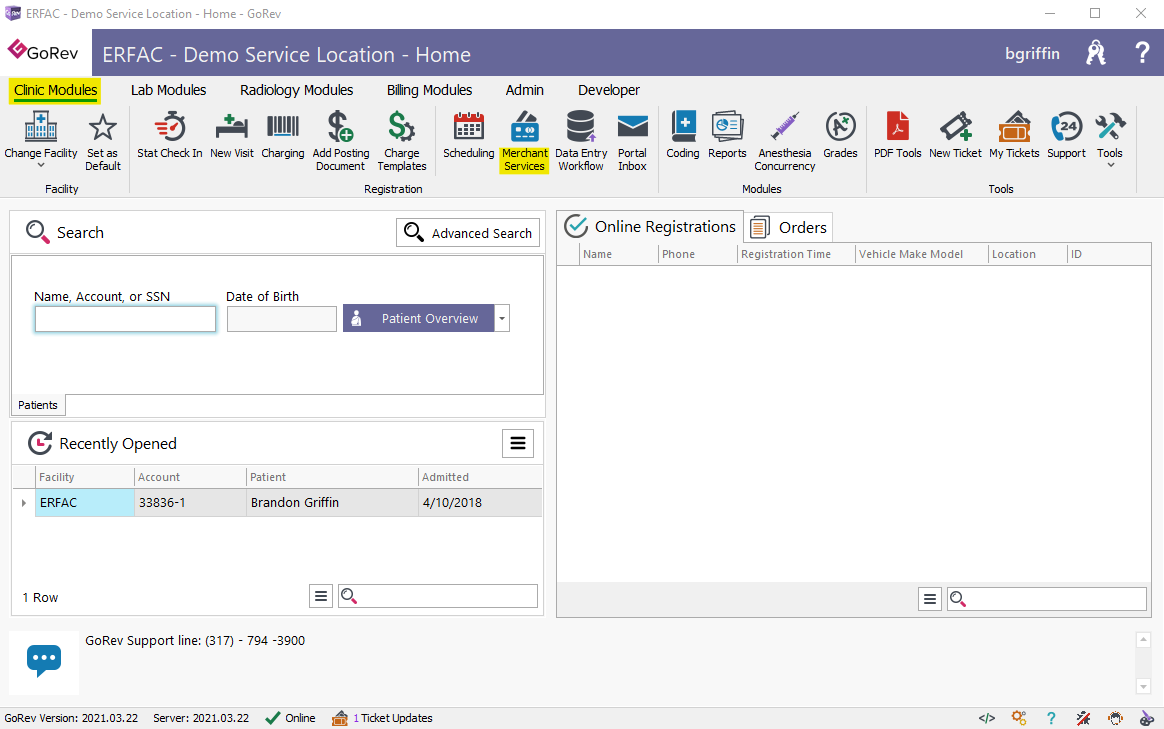Open 24-hour Support
Viewport: 1164px width, 729px height.
click(x=1067, y=135)
